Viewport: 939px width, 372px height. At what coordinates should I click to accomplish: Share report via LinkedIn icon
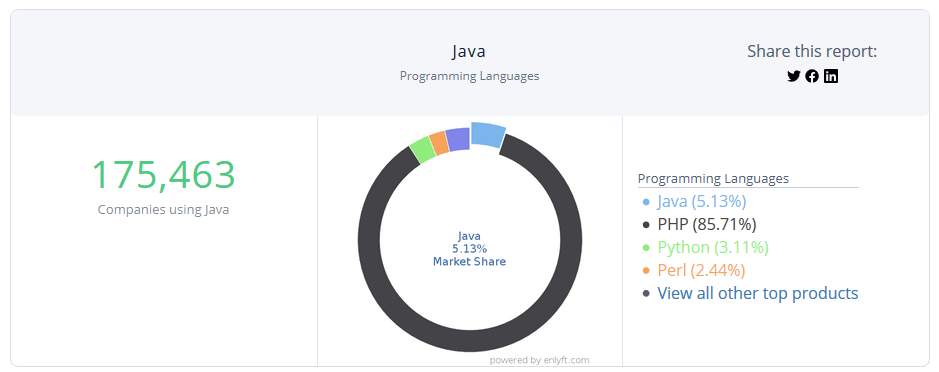[831, 76]
